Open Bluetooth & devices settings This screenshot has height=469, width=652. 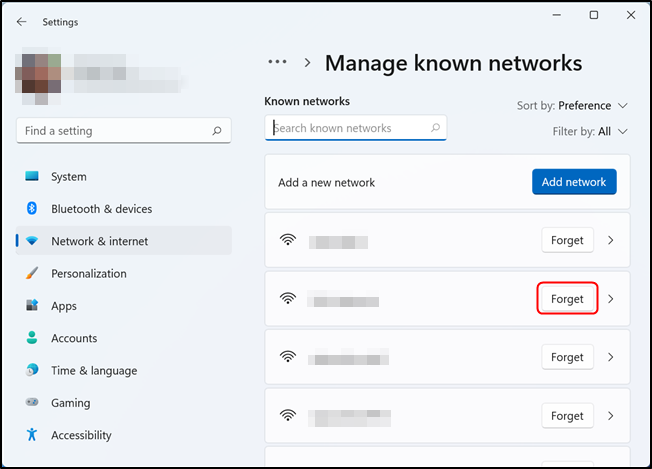click(123, 208)
